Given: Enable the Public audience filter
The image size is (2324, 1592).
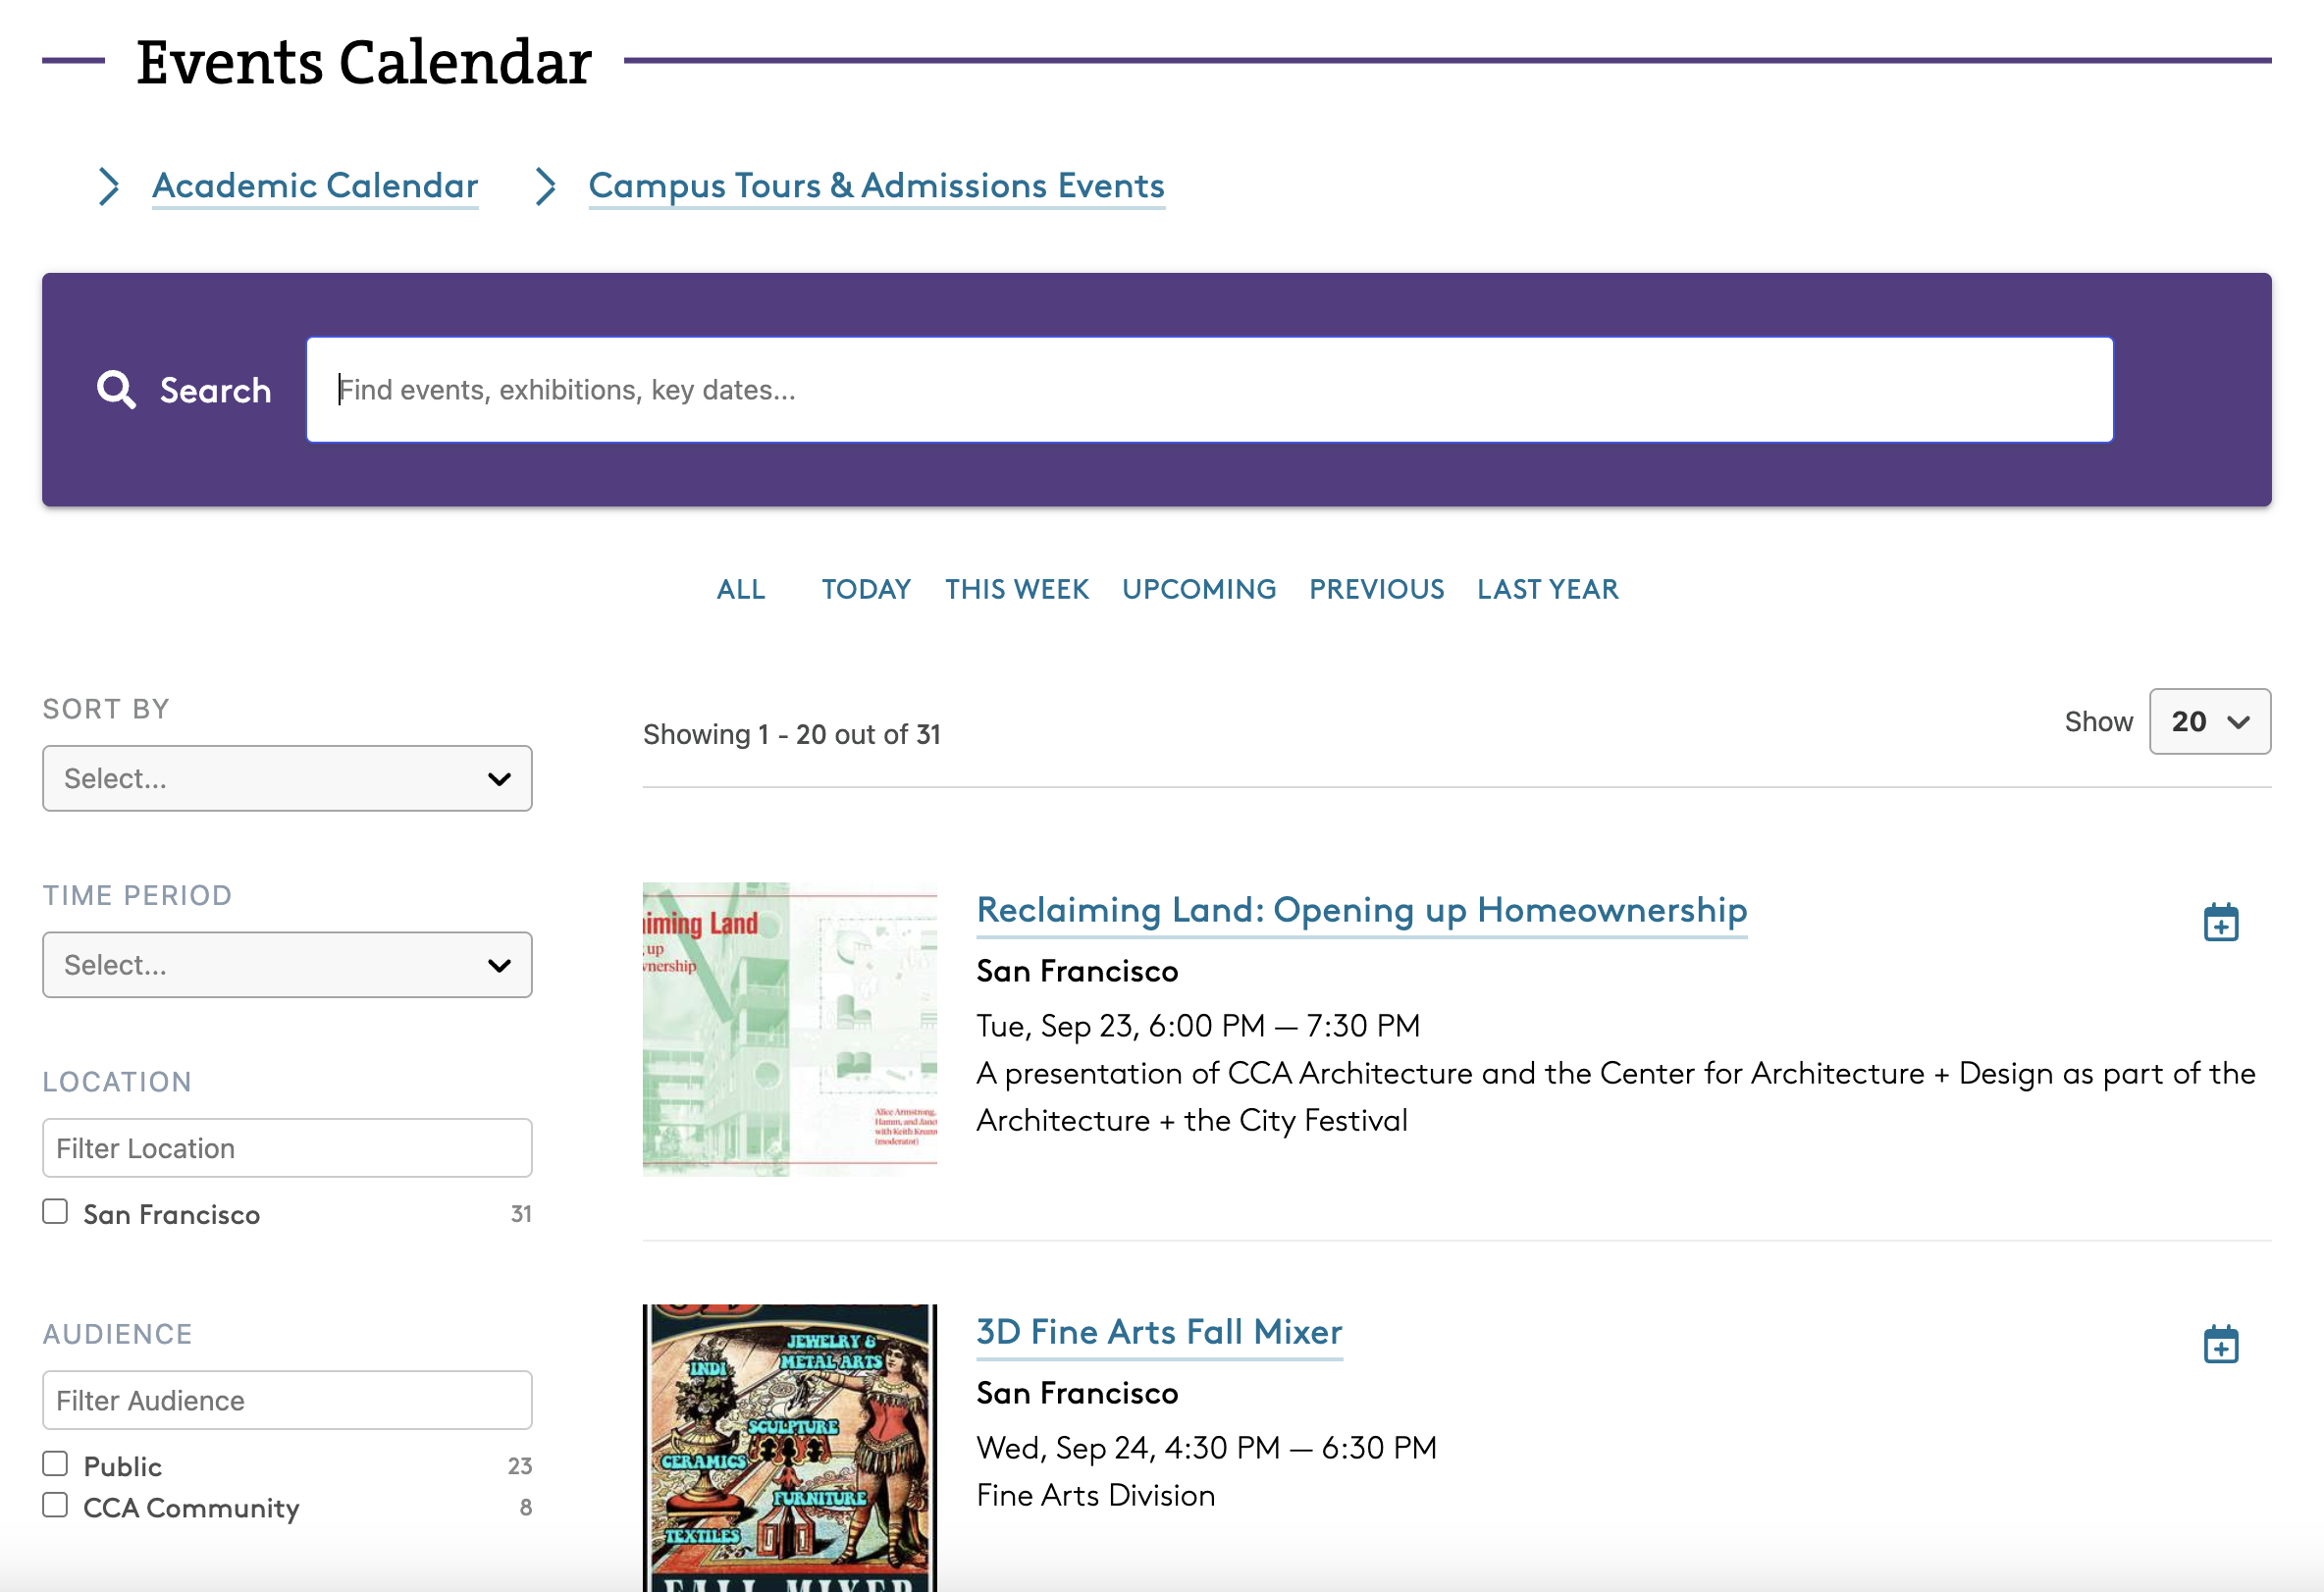Looking at the screenshot, I should pos(56,1463).
